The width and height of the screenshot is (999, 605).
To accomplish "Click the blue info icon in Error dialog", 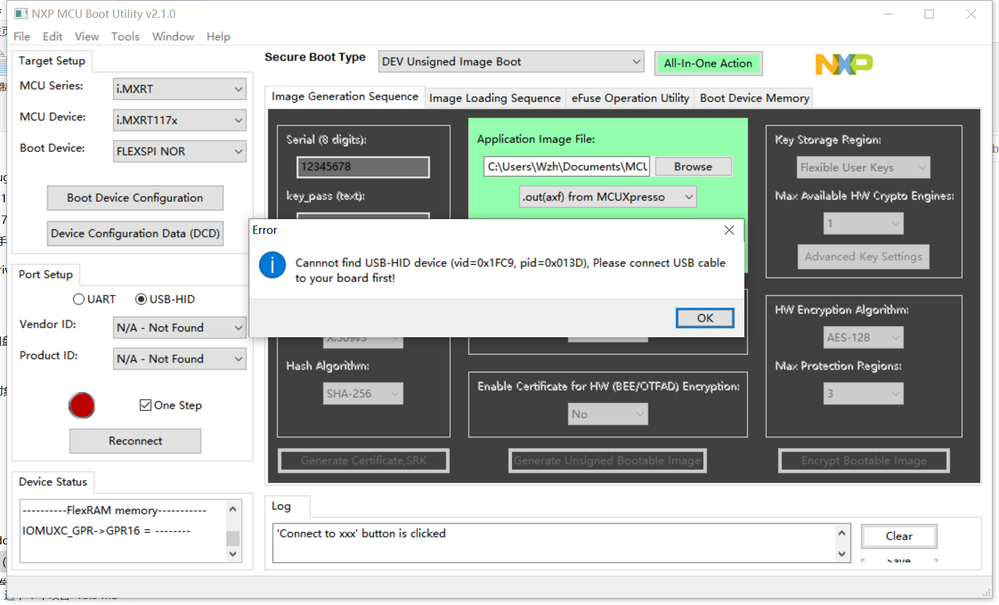I will click(272, 264).
